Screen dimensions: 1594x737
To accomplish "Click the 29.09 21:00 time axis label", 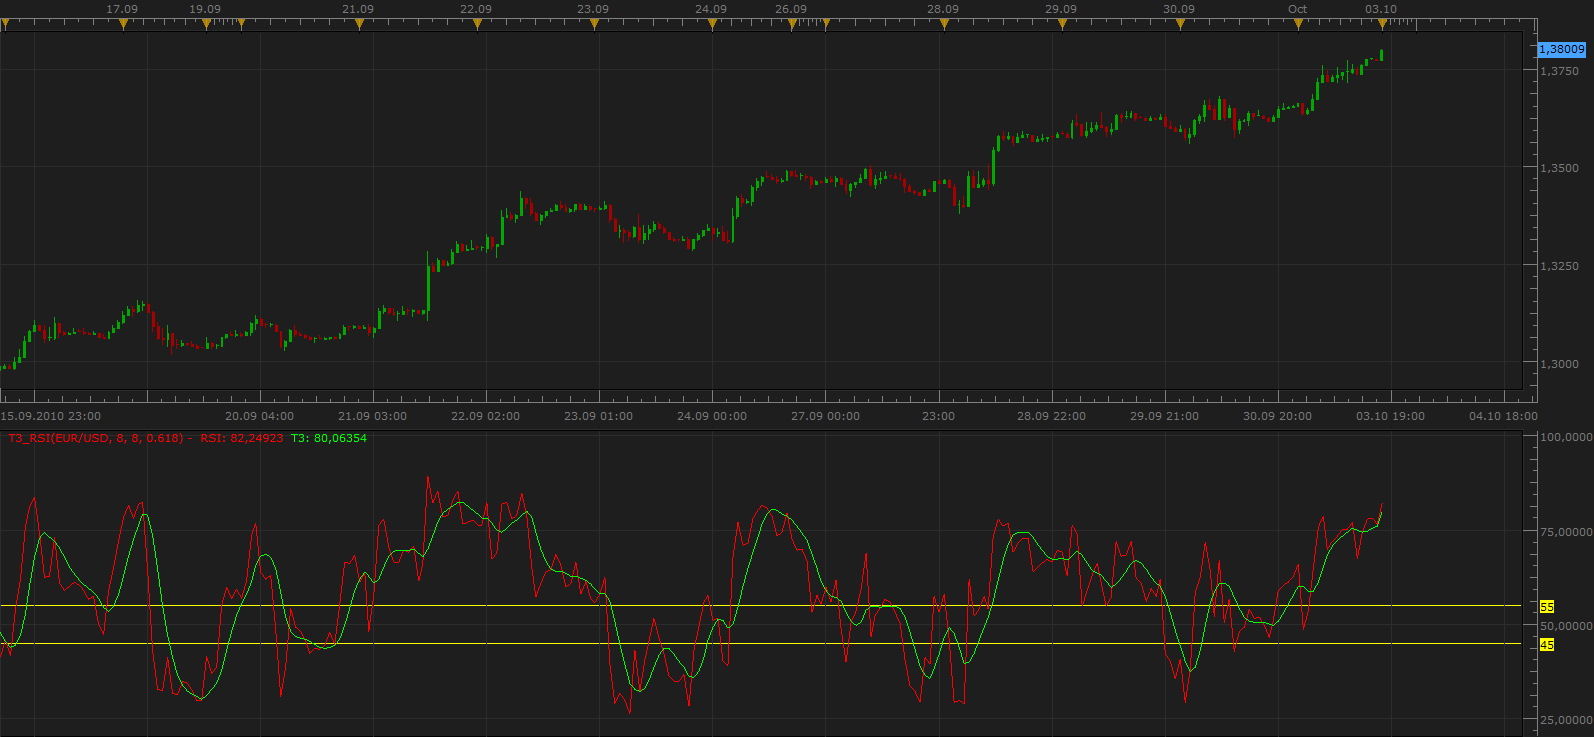I will coord(1164,416).
